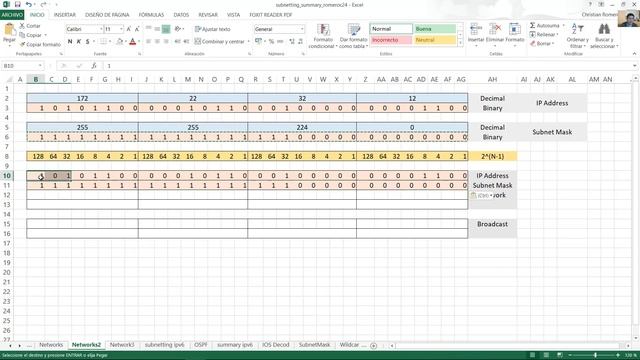The image size is (640, 360).
Task: Toggle bold N formatting
Action: 70,42
